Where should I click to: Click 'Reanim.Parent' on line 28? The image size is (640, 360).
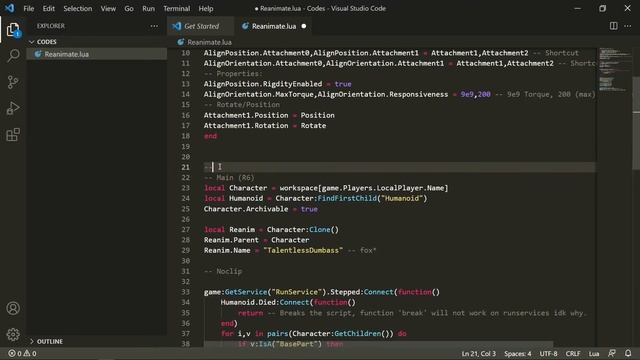[x=231, y=240]
